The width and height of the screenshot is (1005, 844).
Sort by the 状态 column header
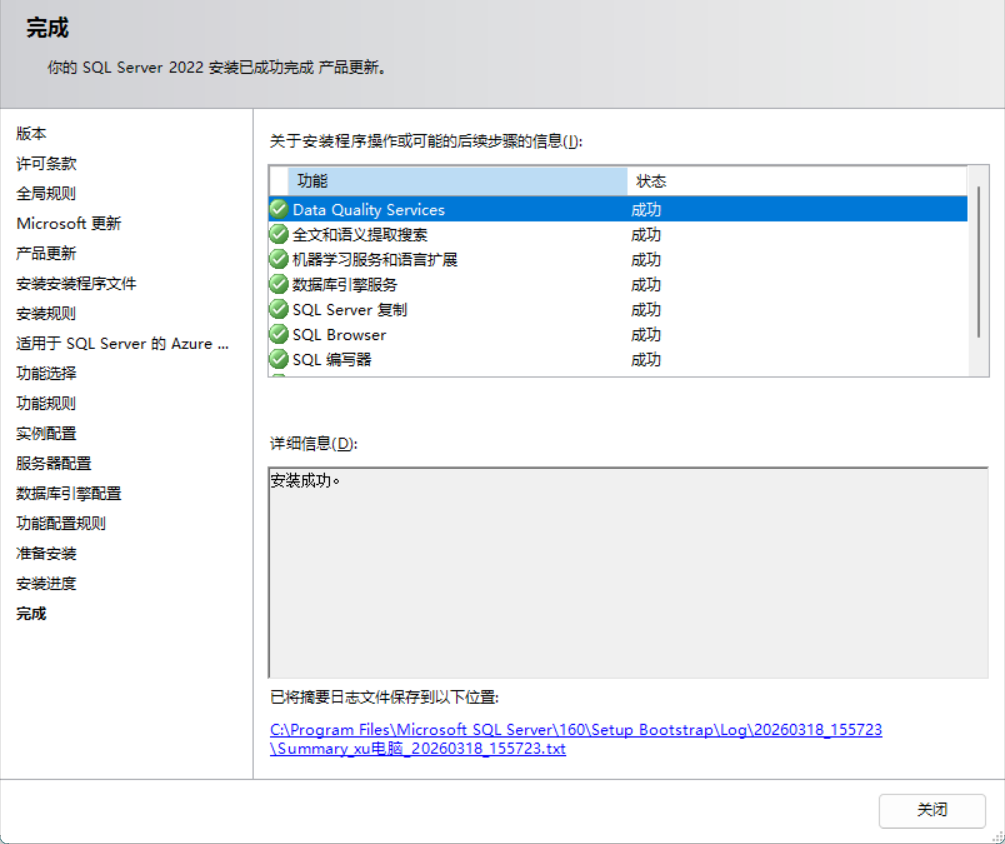coord(797,181)
